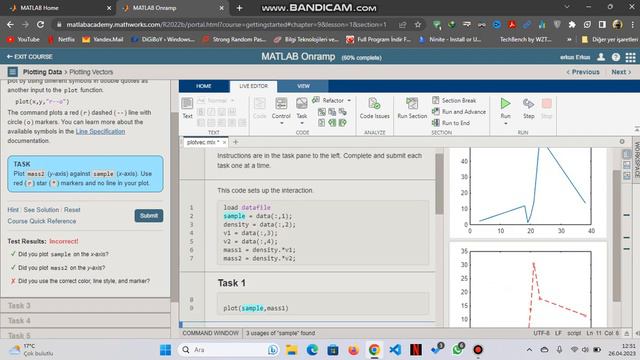Expand Task 3 section
640x360 pixels.
click(x=85, y=306)
